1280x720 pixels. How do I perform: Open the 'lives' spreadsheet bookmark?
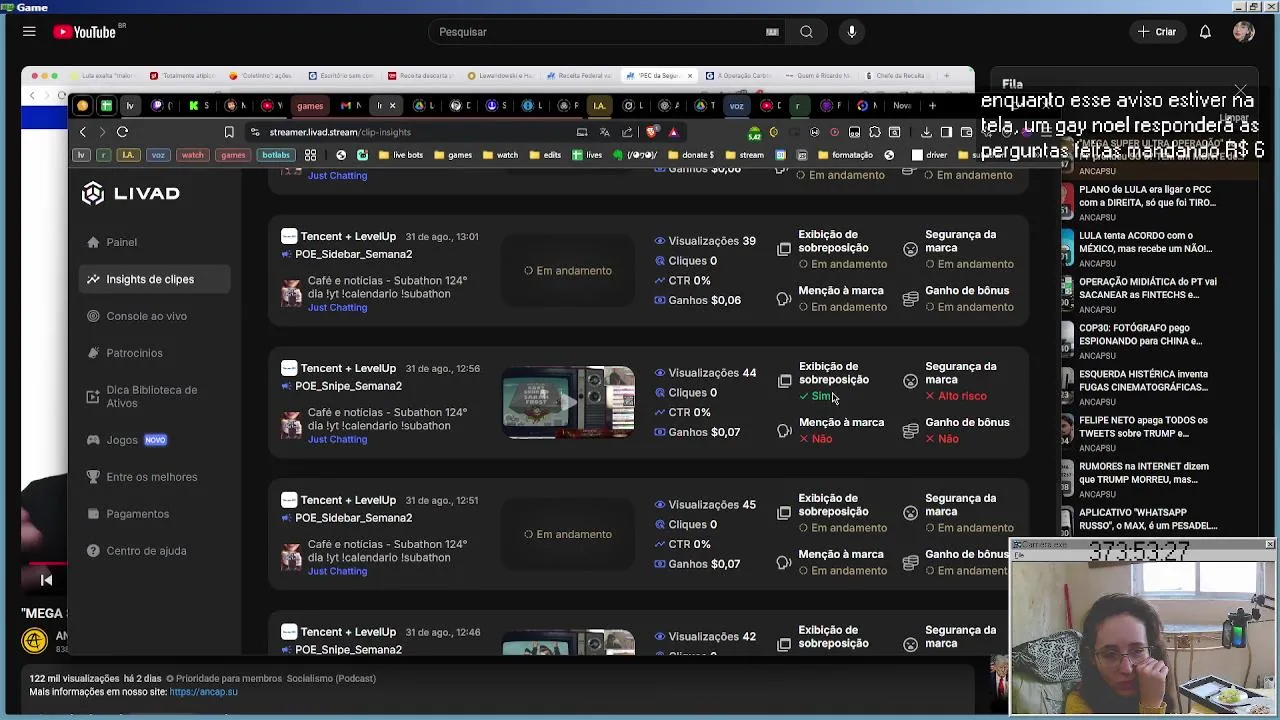coord(587,155)
